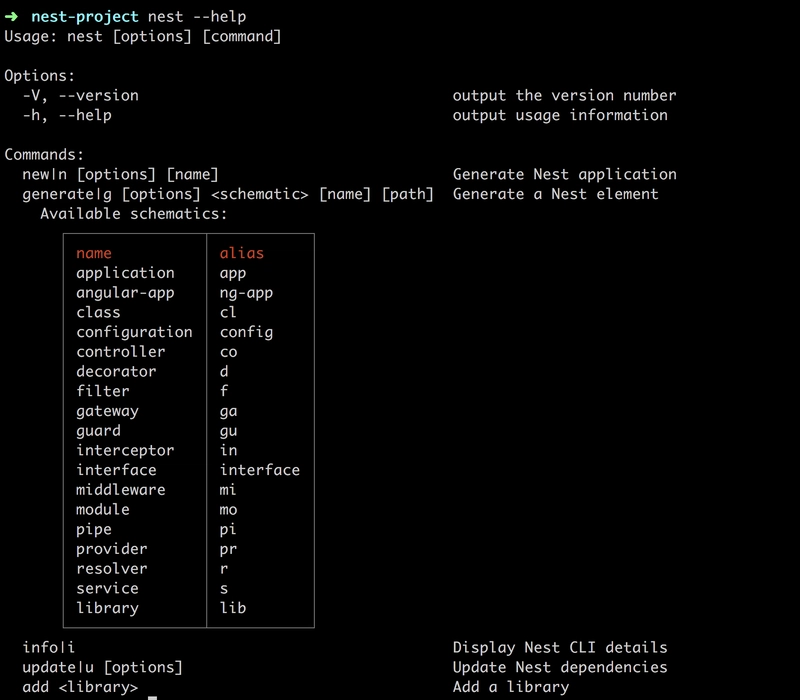Viewport: 800px width, 700px height.
Task: Click the nest-project directory name in prompt
Action: click(85, 17)
